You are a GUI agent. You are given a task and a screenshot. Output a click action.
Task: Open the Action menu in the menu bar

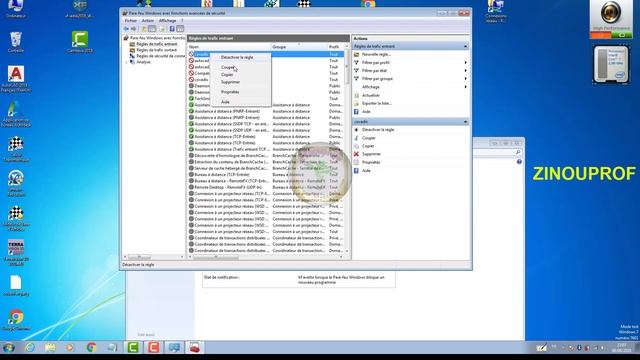click(148, 20)
